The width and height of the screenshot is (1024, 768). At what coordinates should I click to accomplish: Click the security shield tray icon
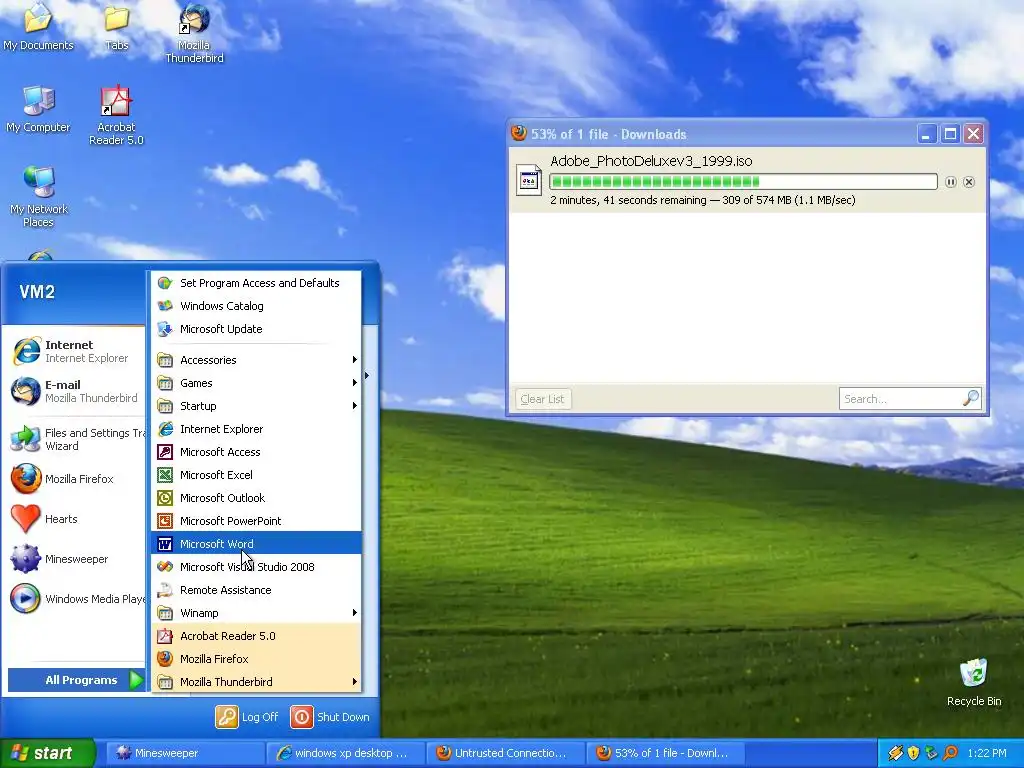(x=913, y=753)
